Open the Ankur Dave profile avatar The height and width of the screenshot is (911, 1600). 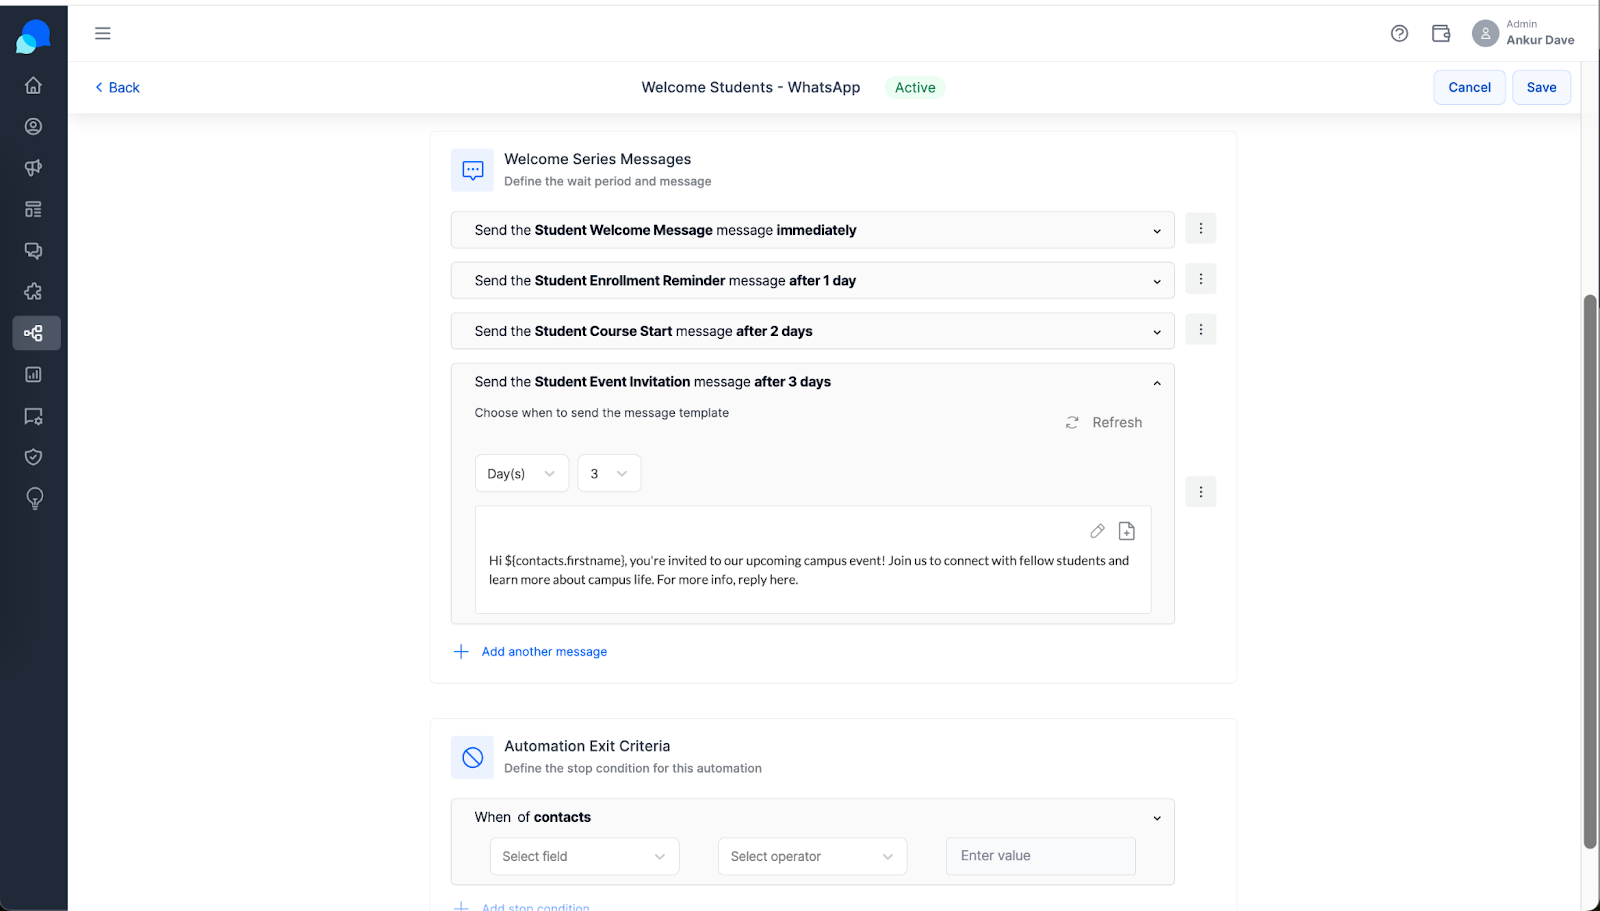click(1485, 33)
